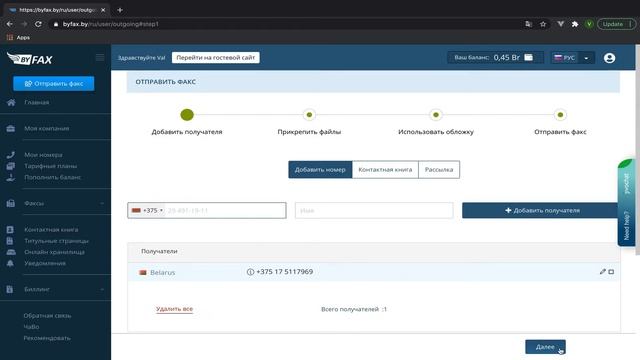Viewport: 640px width, 360px height.
Task: Click the bell icon beside Уведомления
Action: click(10, 263)
